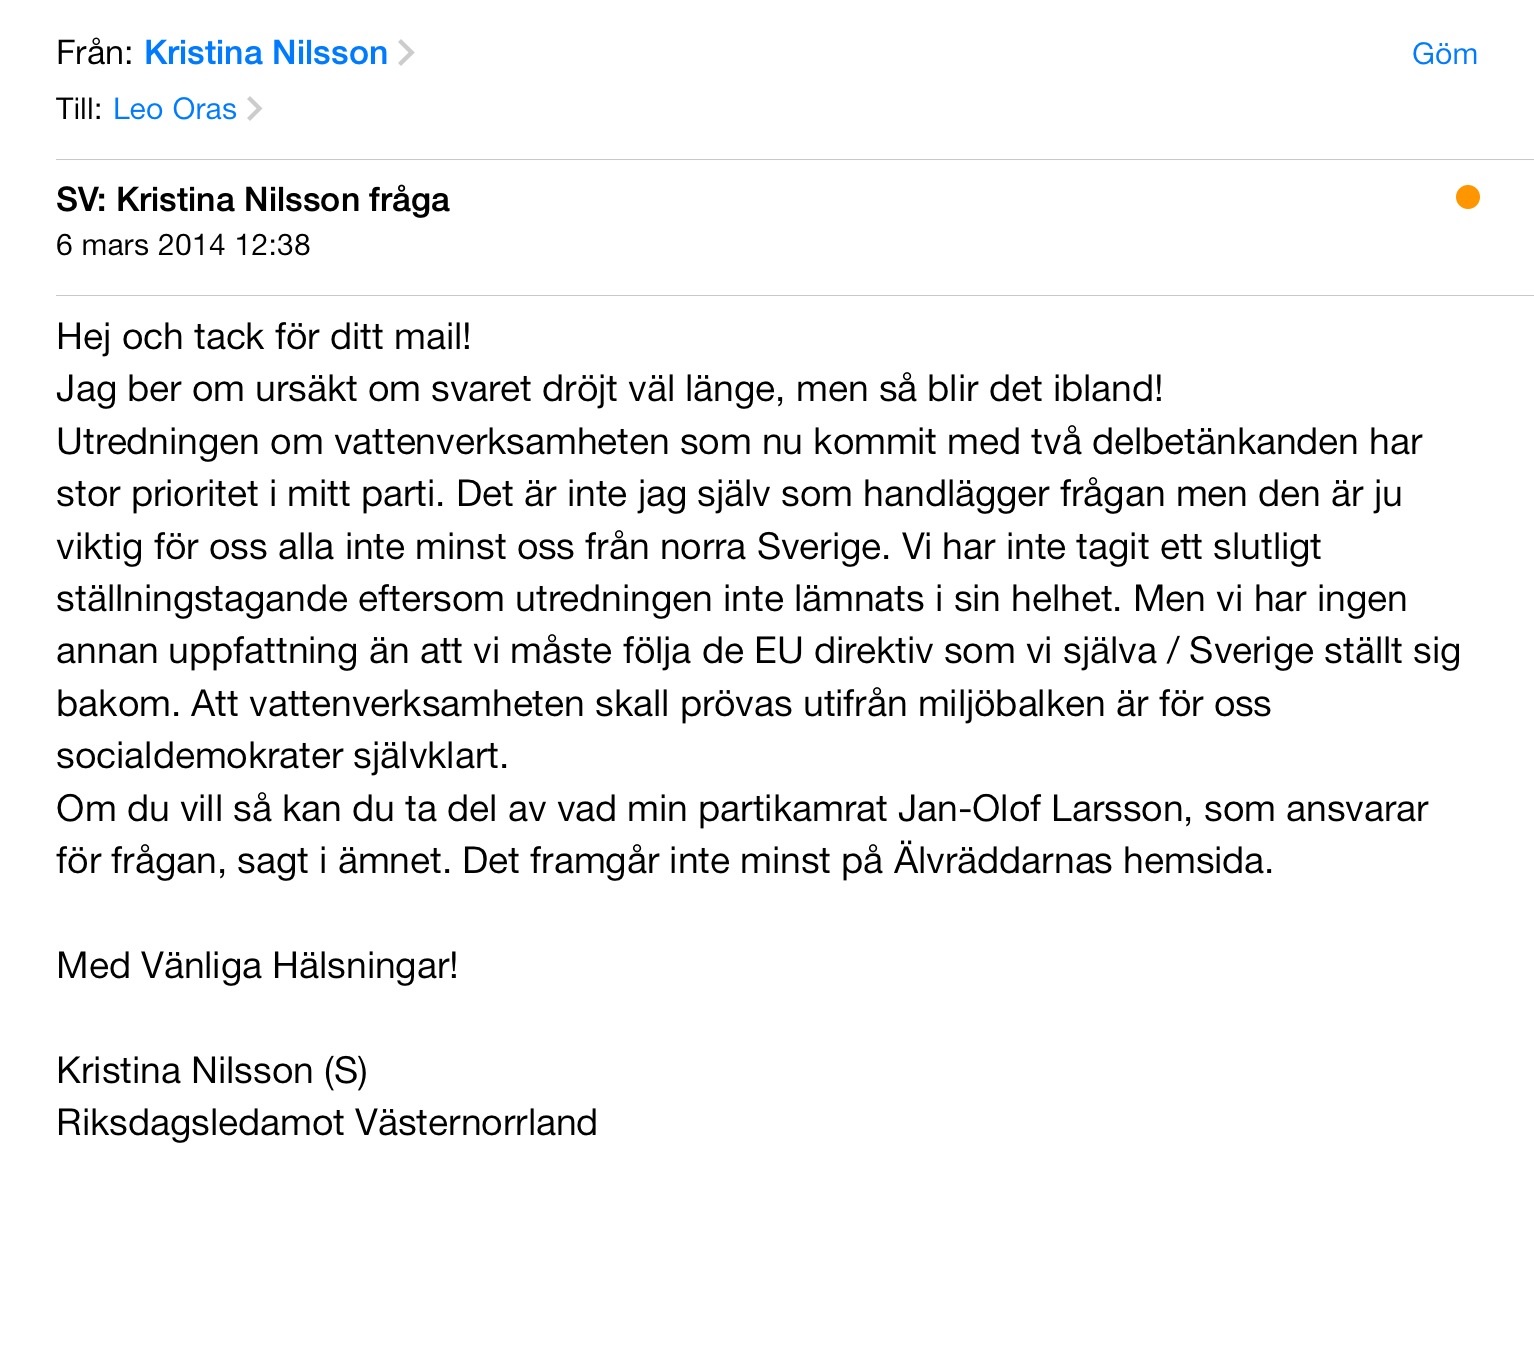This screenshot has width=1534, height=1353.
Task: Tap Göm to hide header details
Action: click(1444, 54)
